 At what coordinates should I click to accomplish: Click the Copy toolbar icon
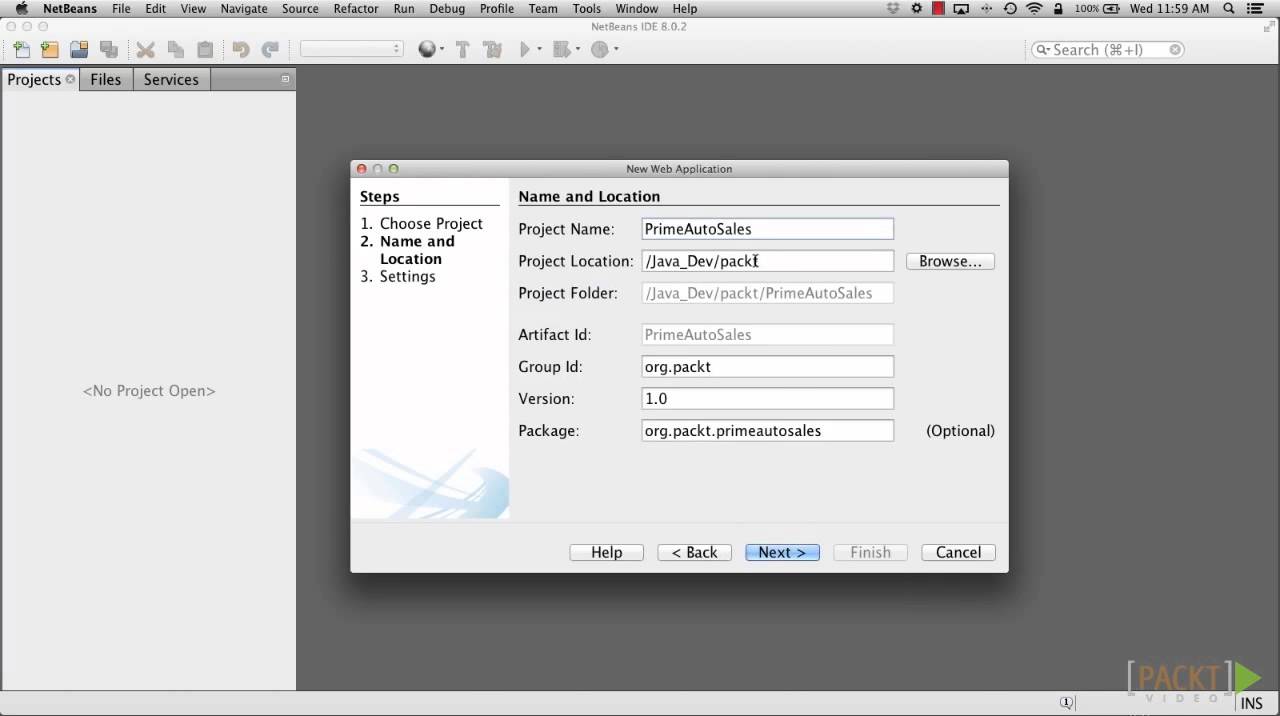(176, 49)
